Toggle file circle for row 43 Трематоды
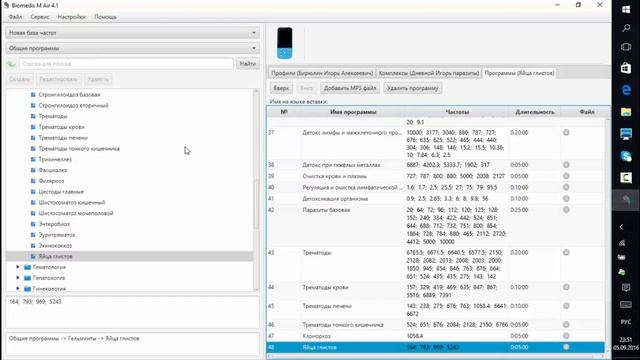 click(566, 253)
